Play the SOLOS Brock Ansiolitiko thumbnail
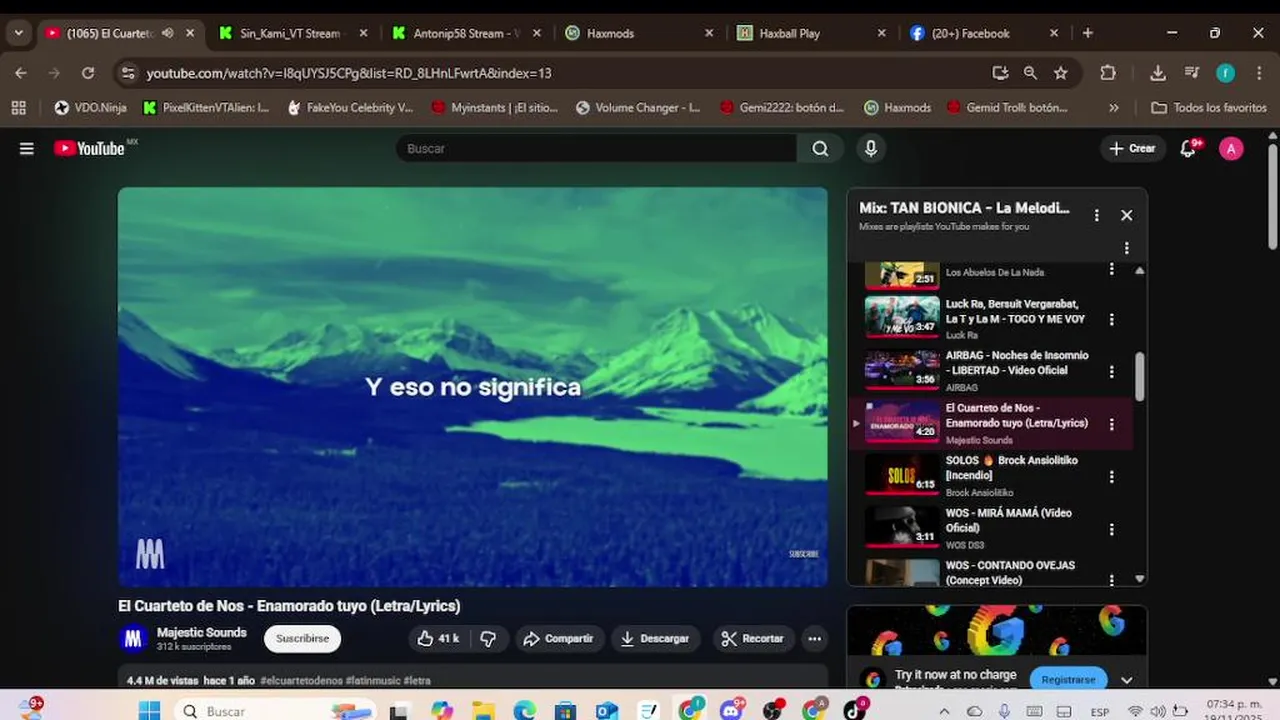Image resolution: width=1280 pixels, height=720 pixels. click(x=902, y=474)
